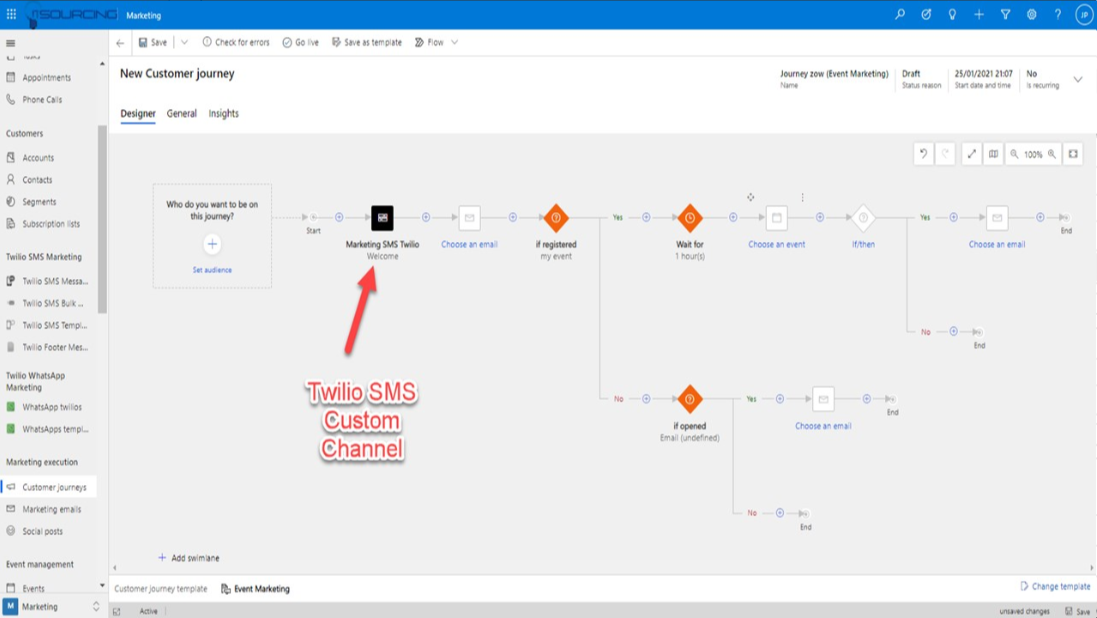1097x618 pixels.
Task: Select the Marketing SMS Twilio tile
Action: point(382,218)
